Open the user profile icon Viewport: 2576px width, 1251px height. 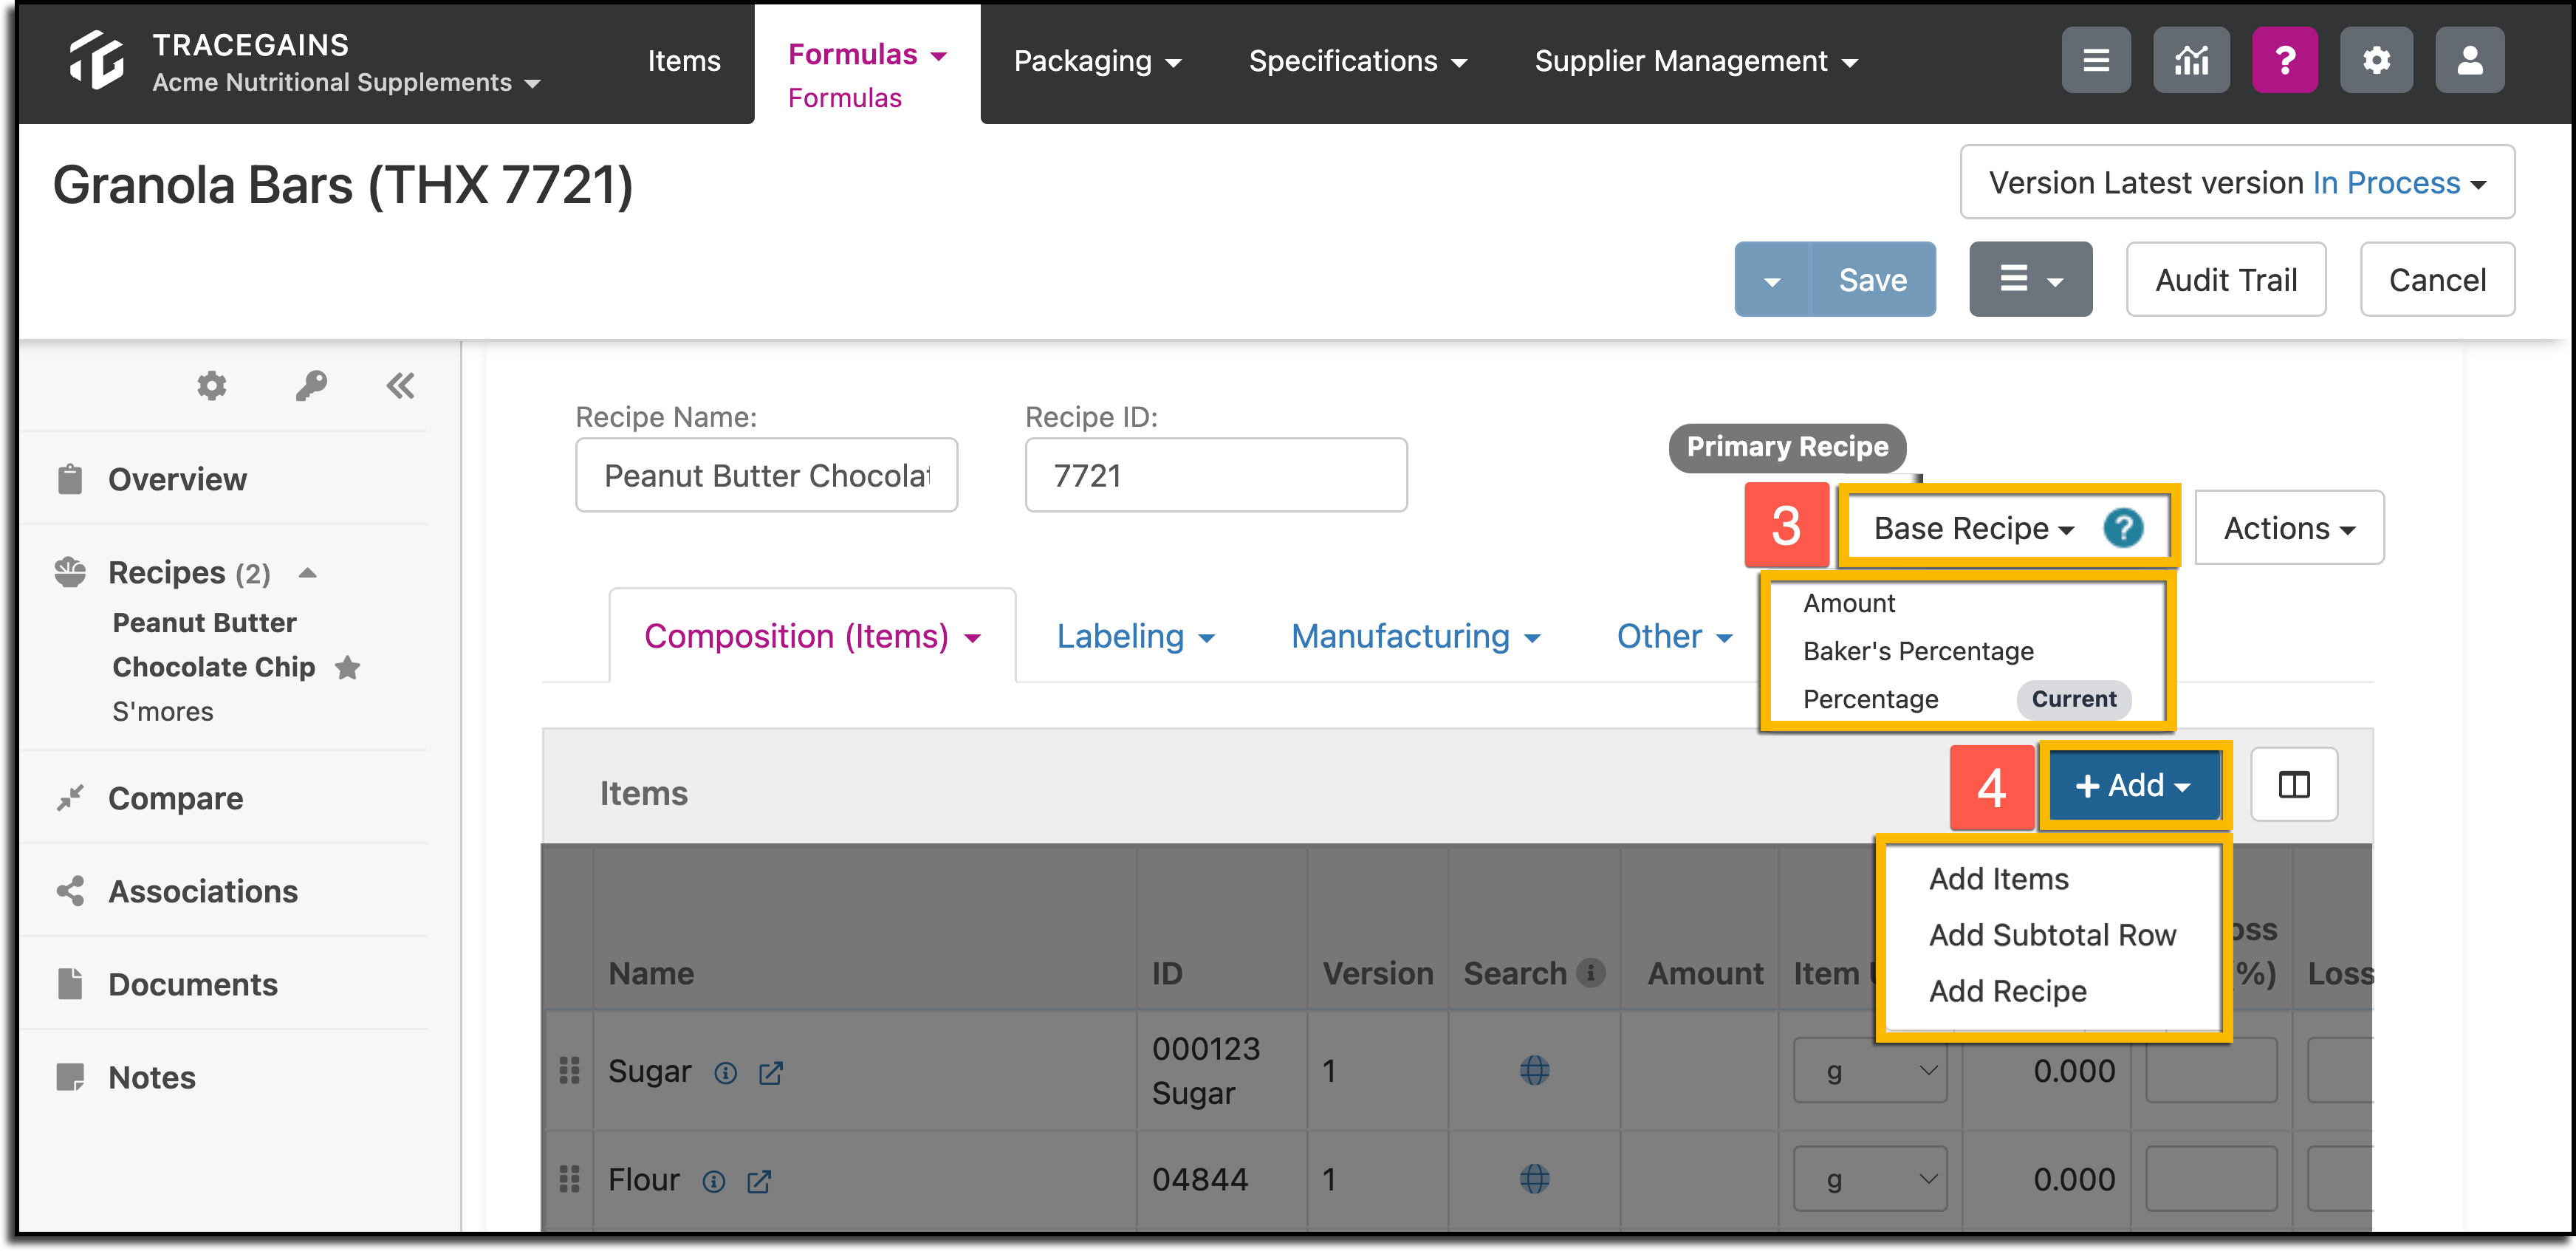coord(2469,60)
